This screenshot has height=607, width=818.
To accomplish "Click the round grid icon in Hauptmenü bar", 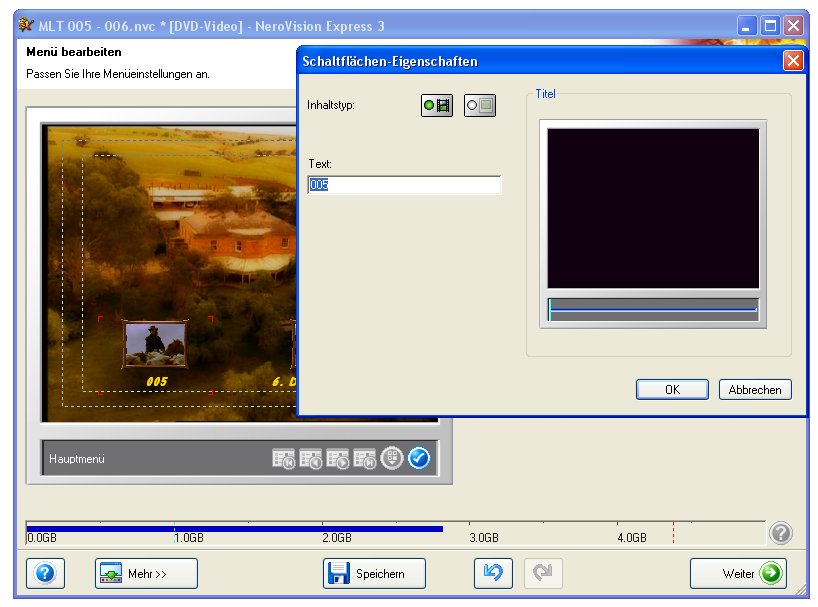I will (393, 458).
